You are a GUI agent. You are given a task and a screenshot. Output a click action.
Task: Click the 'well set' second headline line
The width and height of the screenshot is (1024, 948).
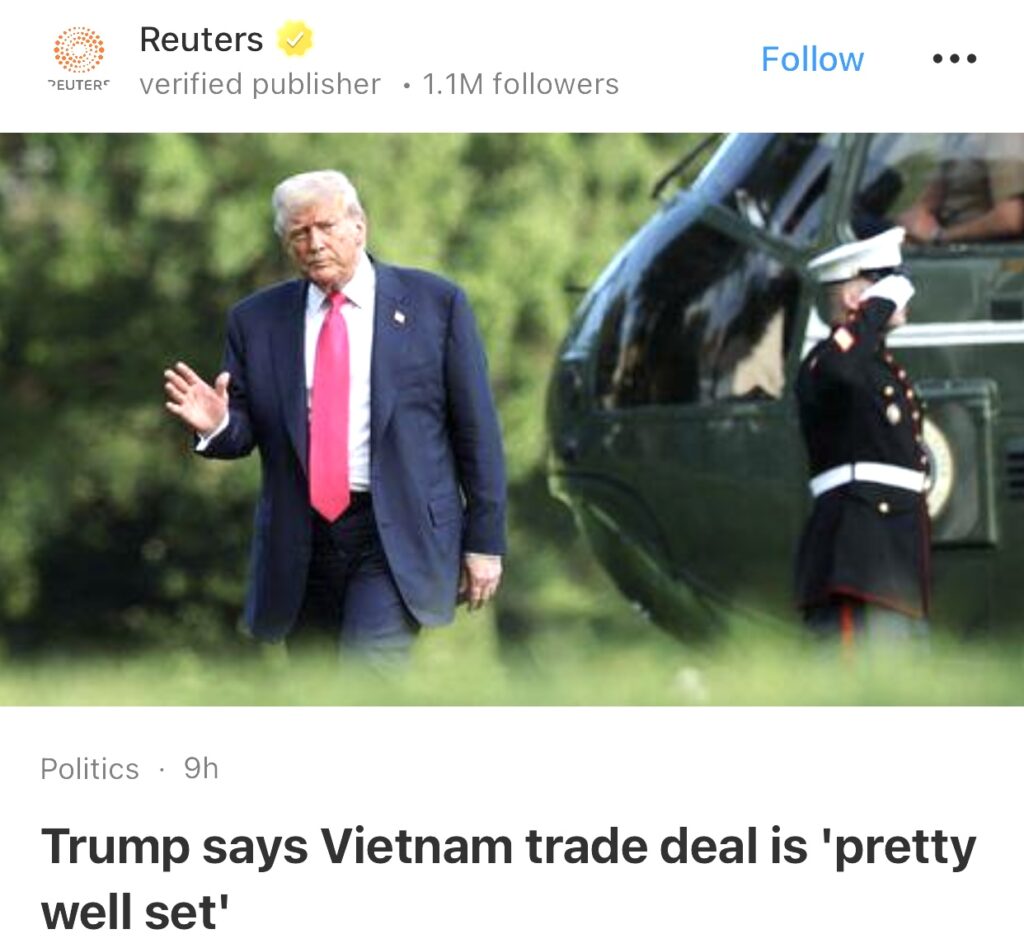[x=135, y=912]
